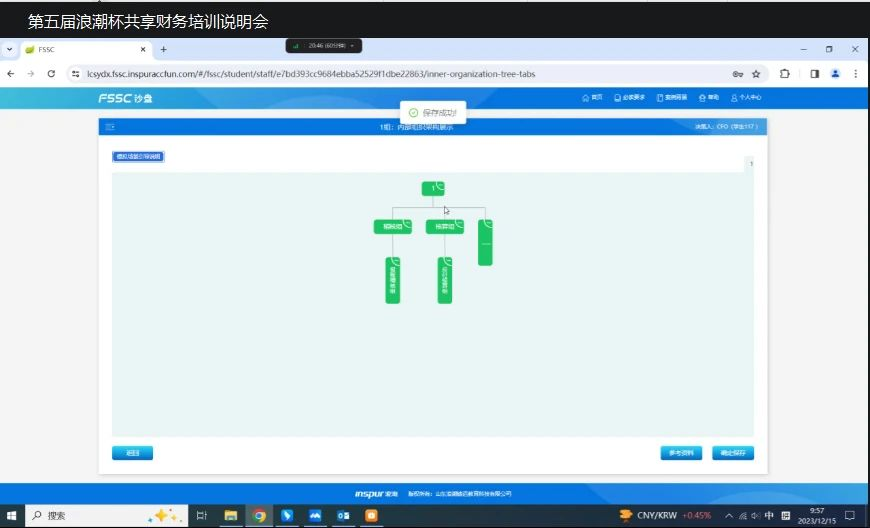Bookmark this page with the star icon
Viewport: 870px width, 528px height.
(756, 74)
